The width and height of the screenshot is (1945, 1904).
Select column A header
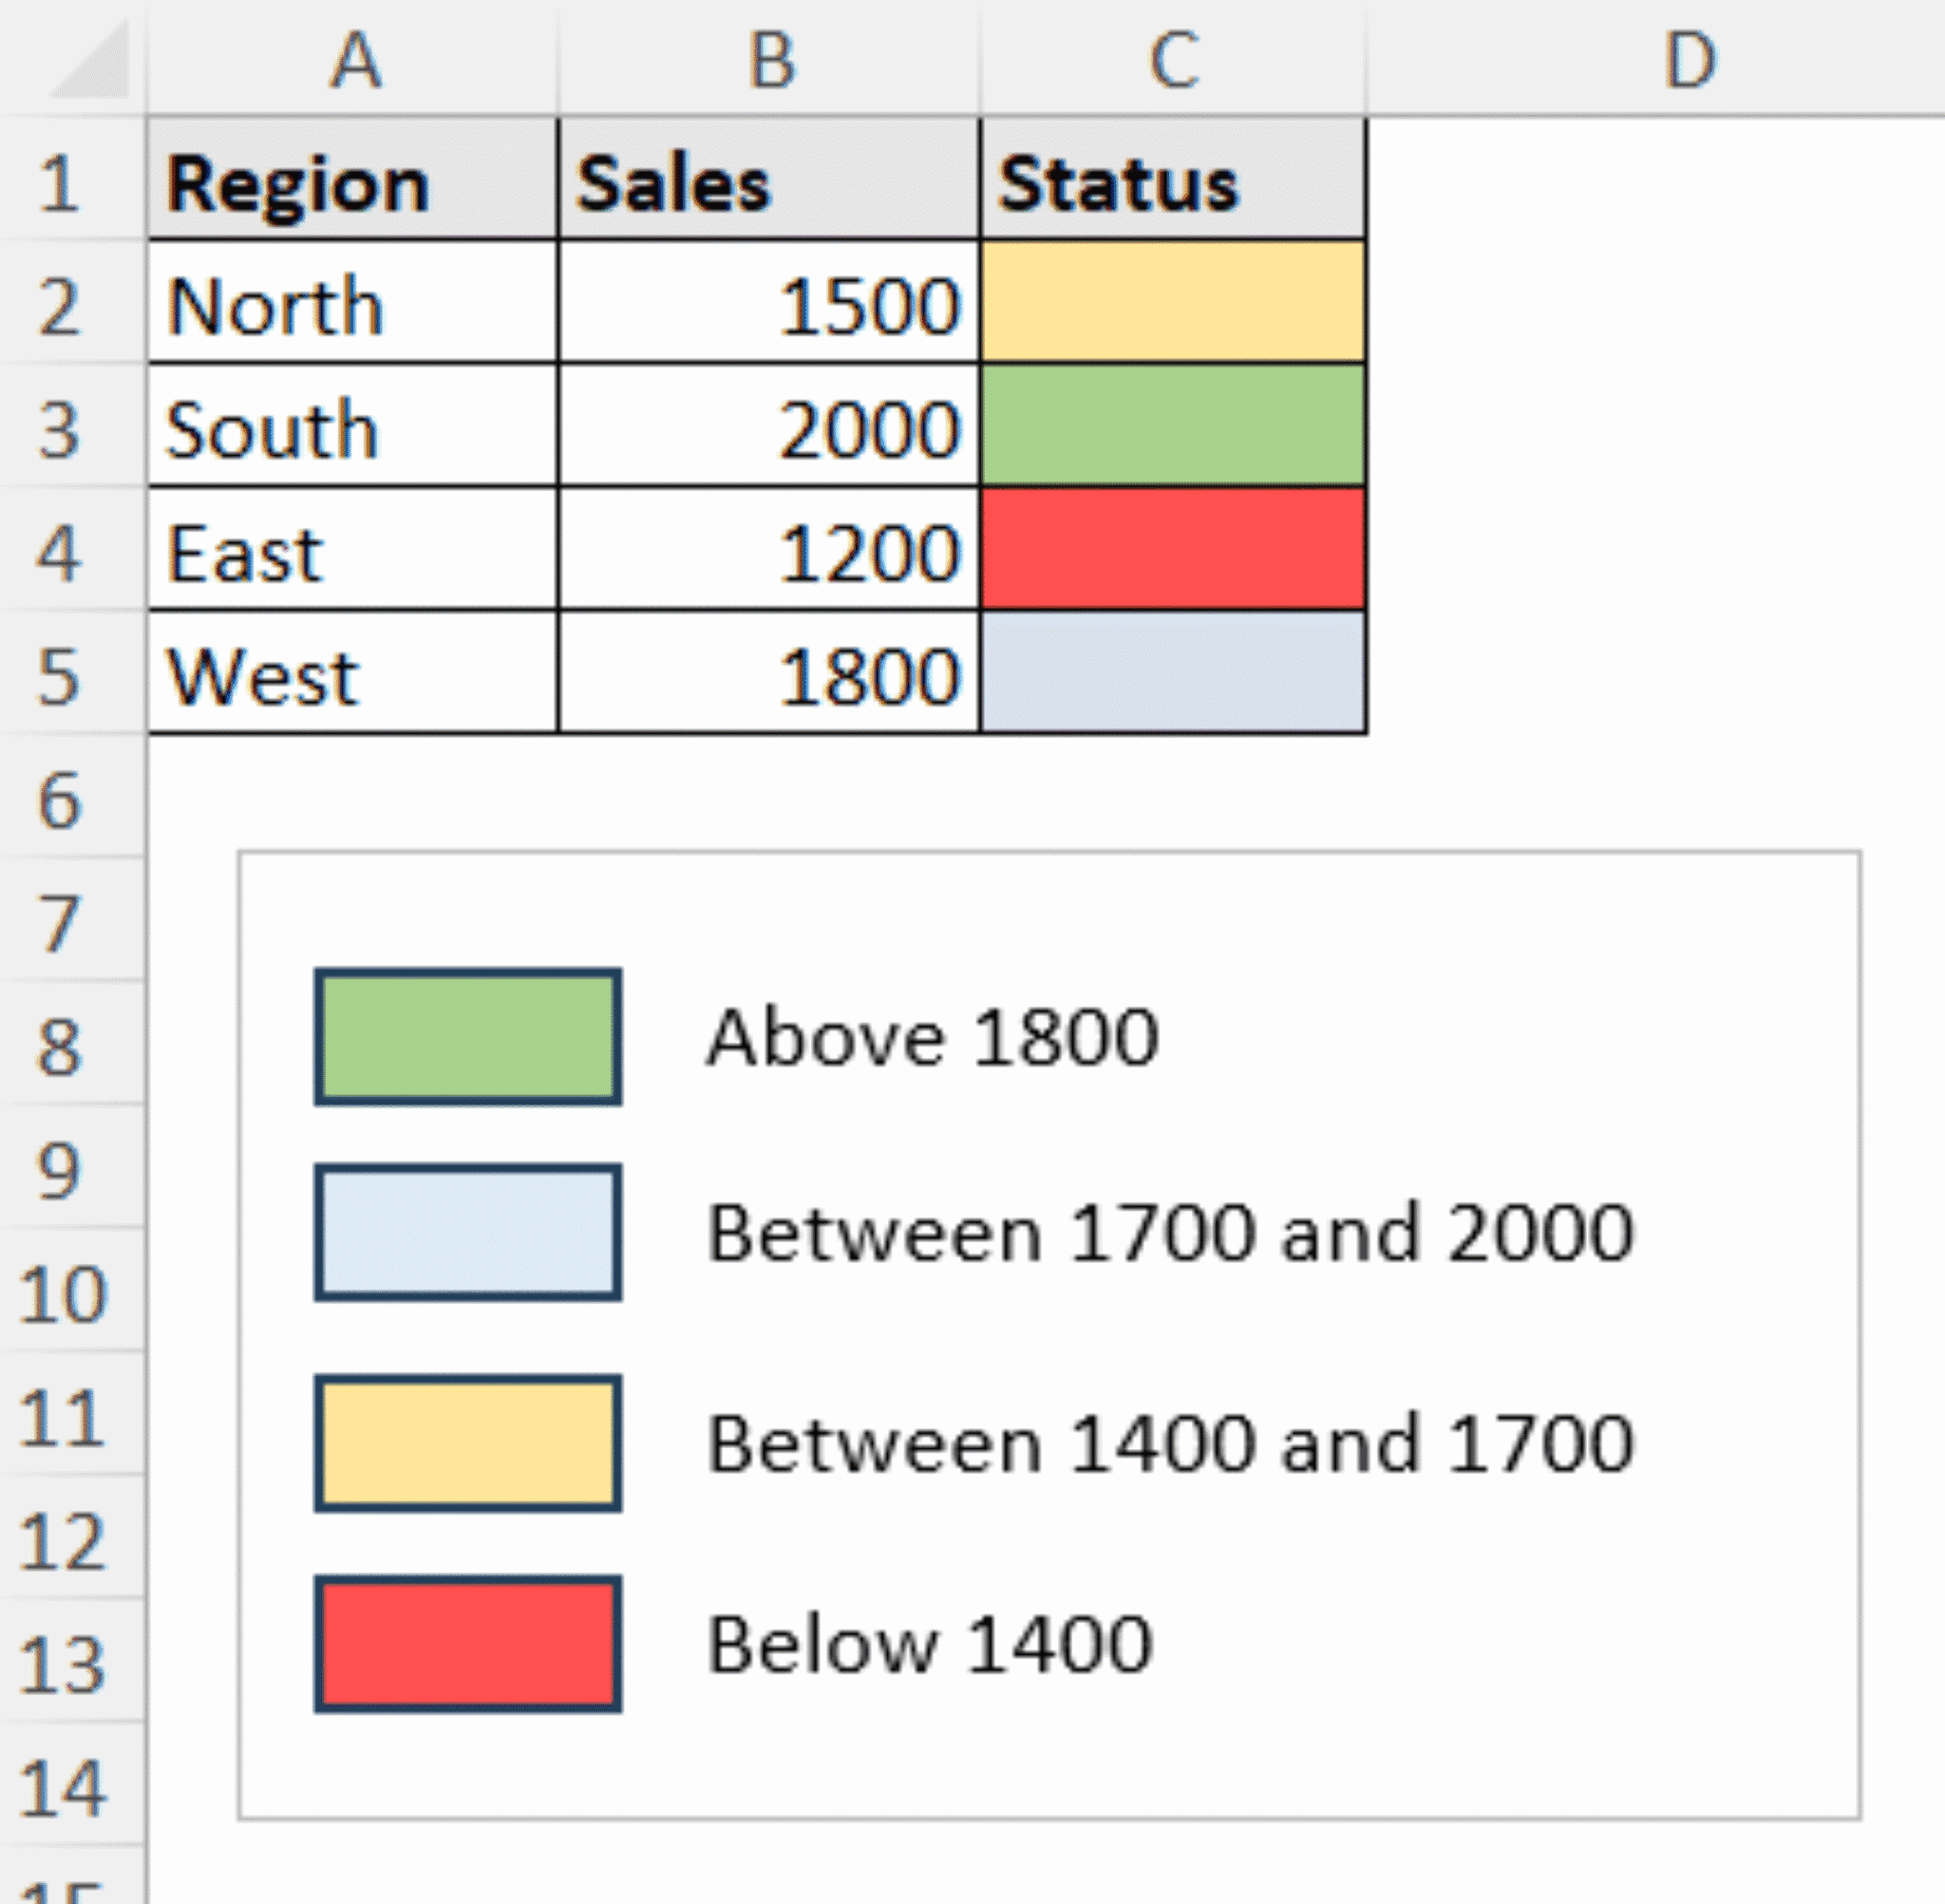click(355, 60)
